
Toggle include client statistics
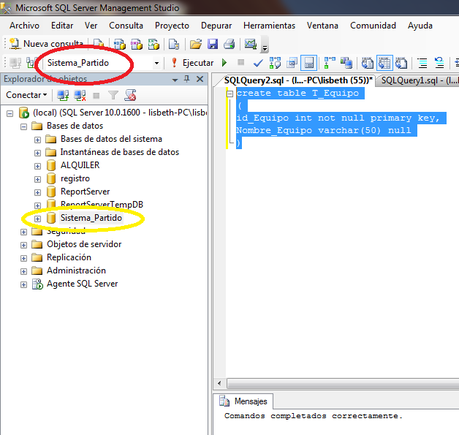[346, 63]
